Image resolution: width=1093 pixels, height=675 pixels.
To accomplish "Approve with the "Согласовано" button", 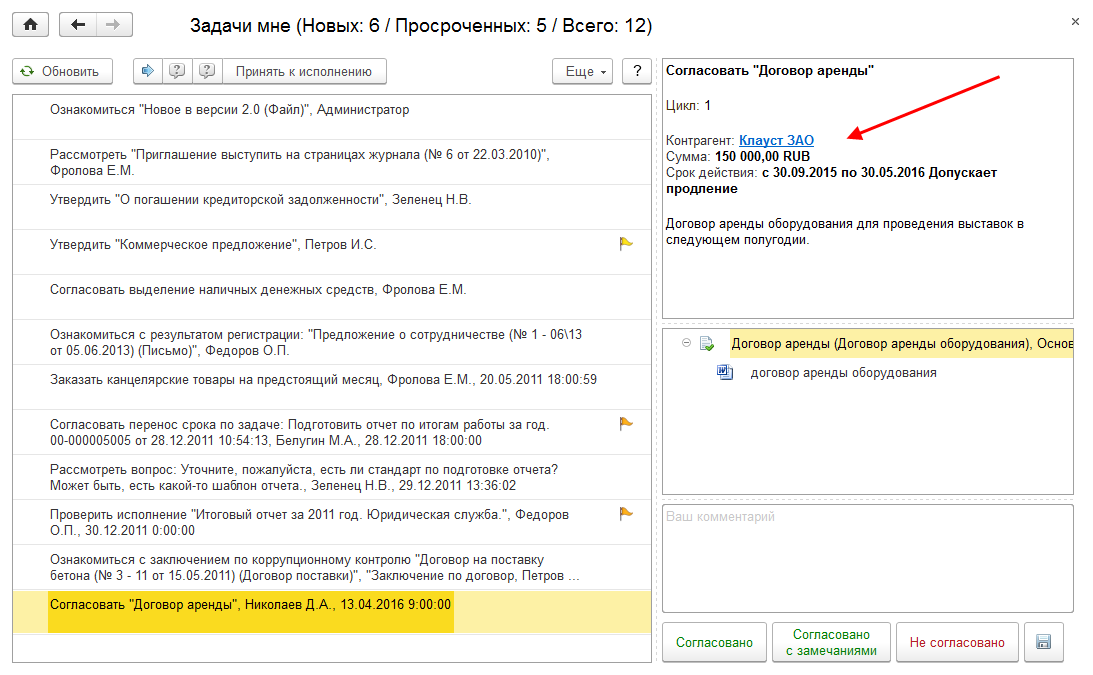I will click(x=714, y=643).
